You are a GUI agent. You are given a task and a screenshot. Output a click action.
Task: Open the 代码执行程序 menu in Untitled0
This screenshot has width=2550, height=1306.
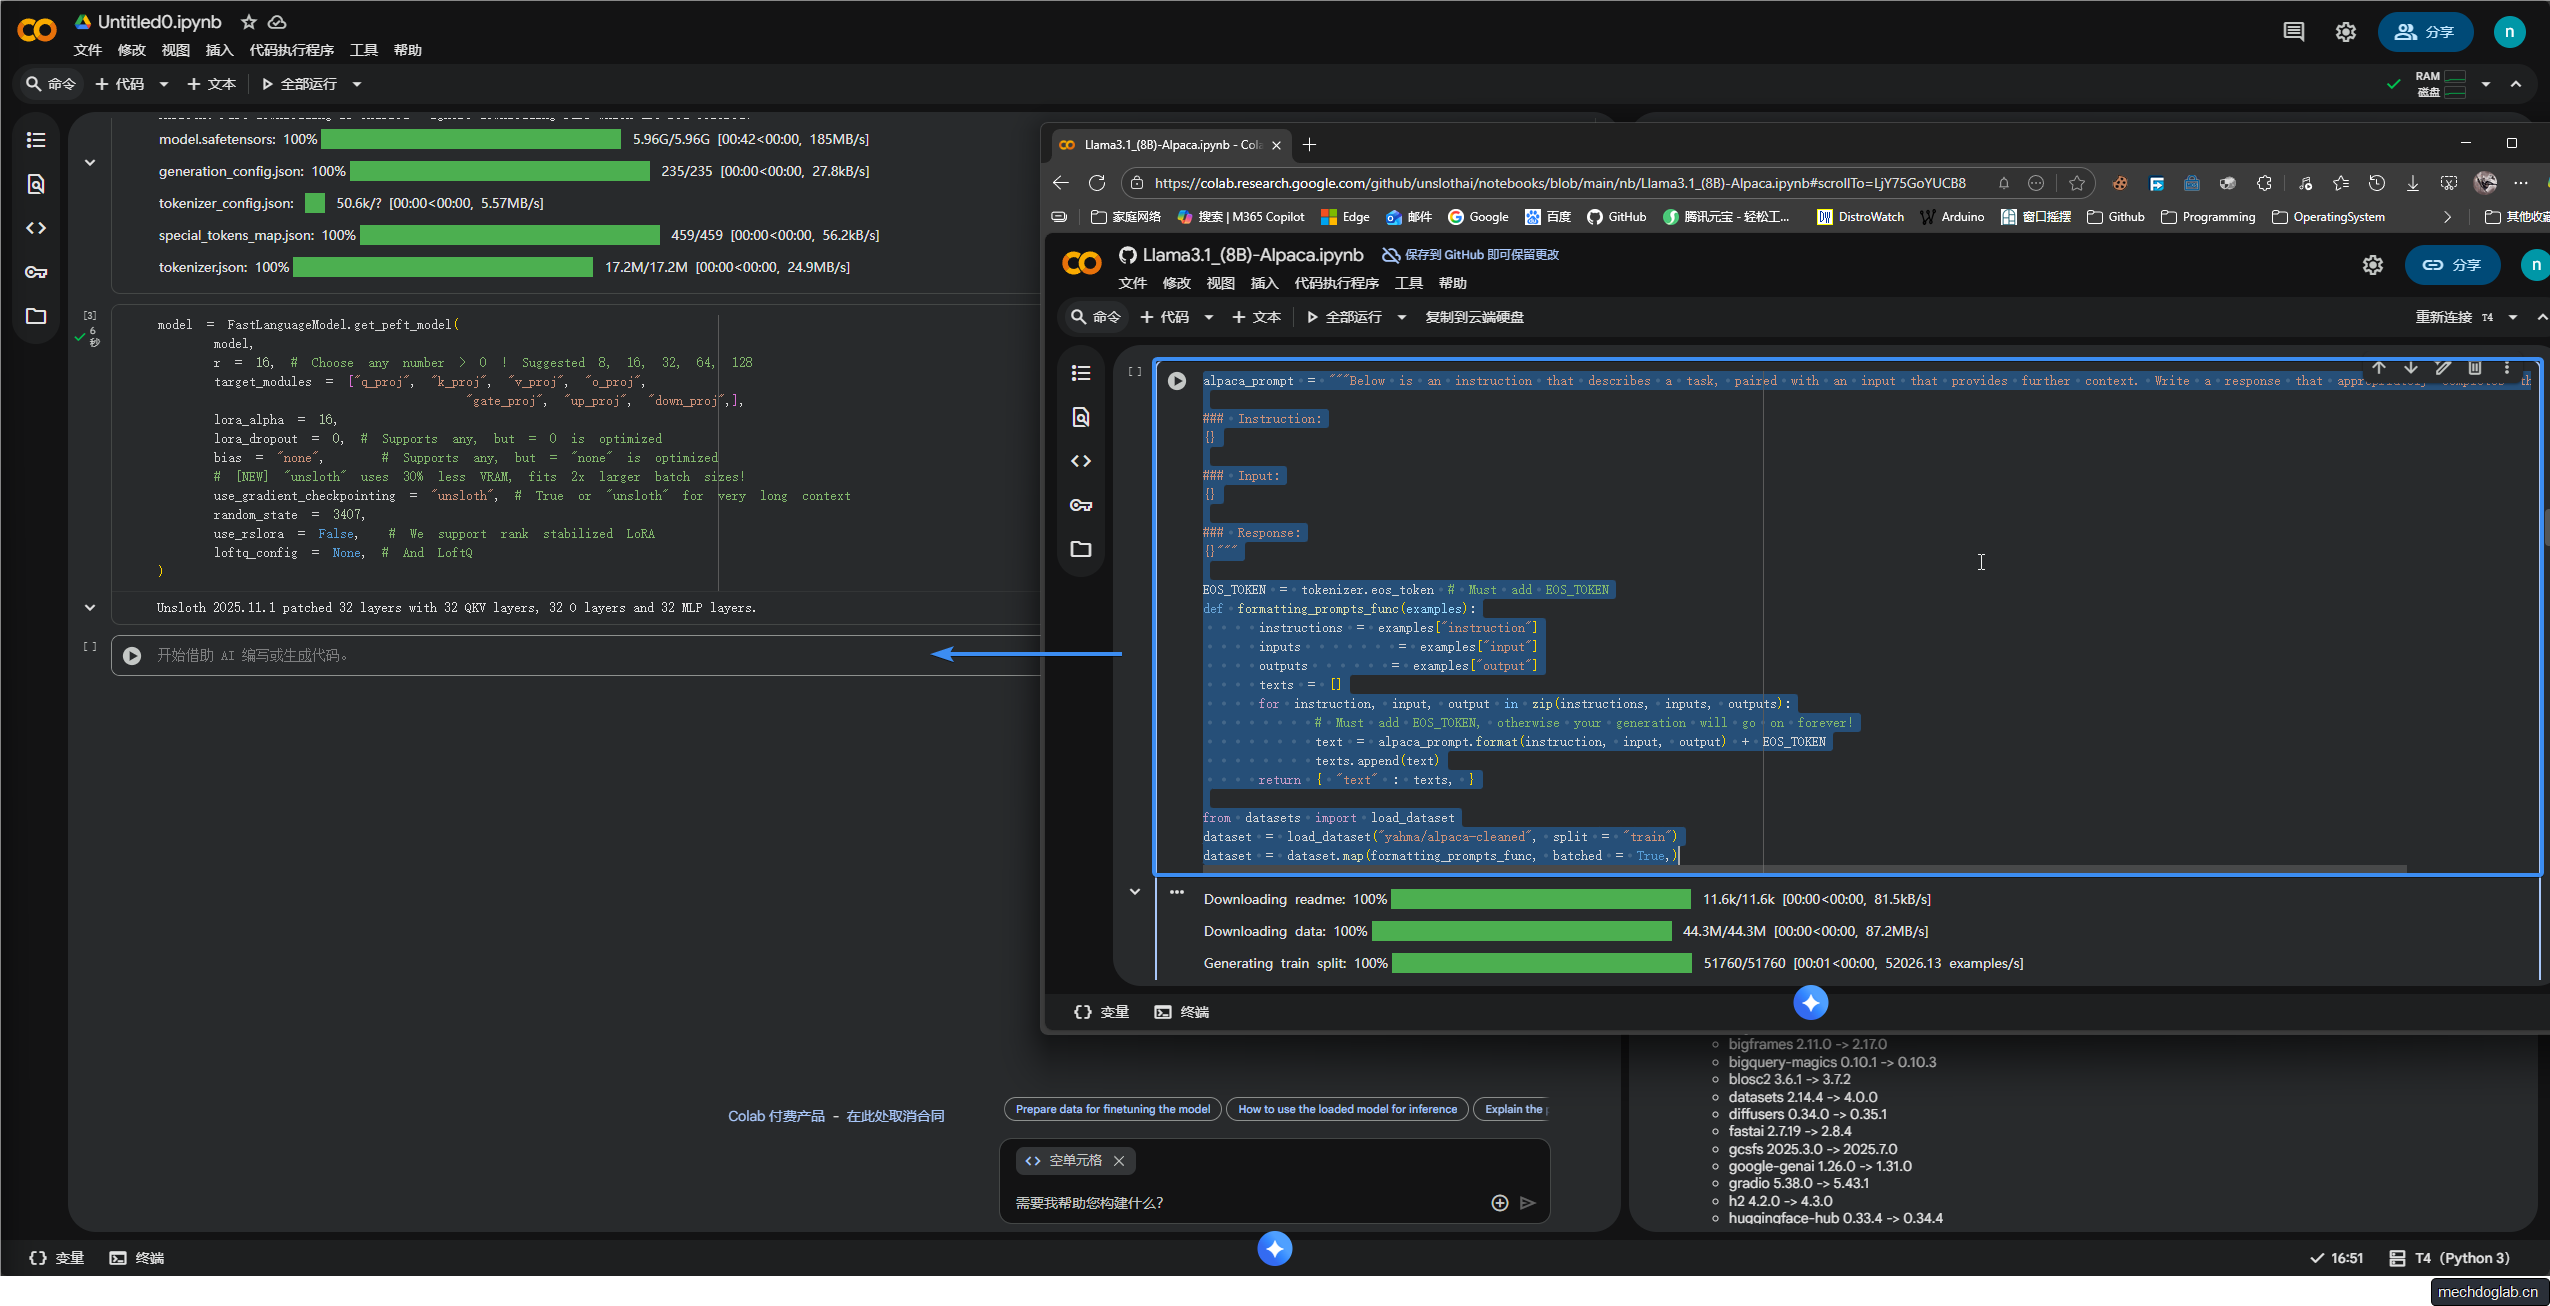[291, 50]
